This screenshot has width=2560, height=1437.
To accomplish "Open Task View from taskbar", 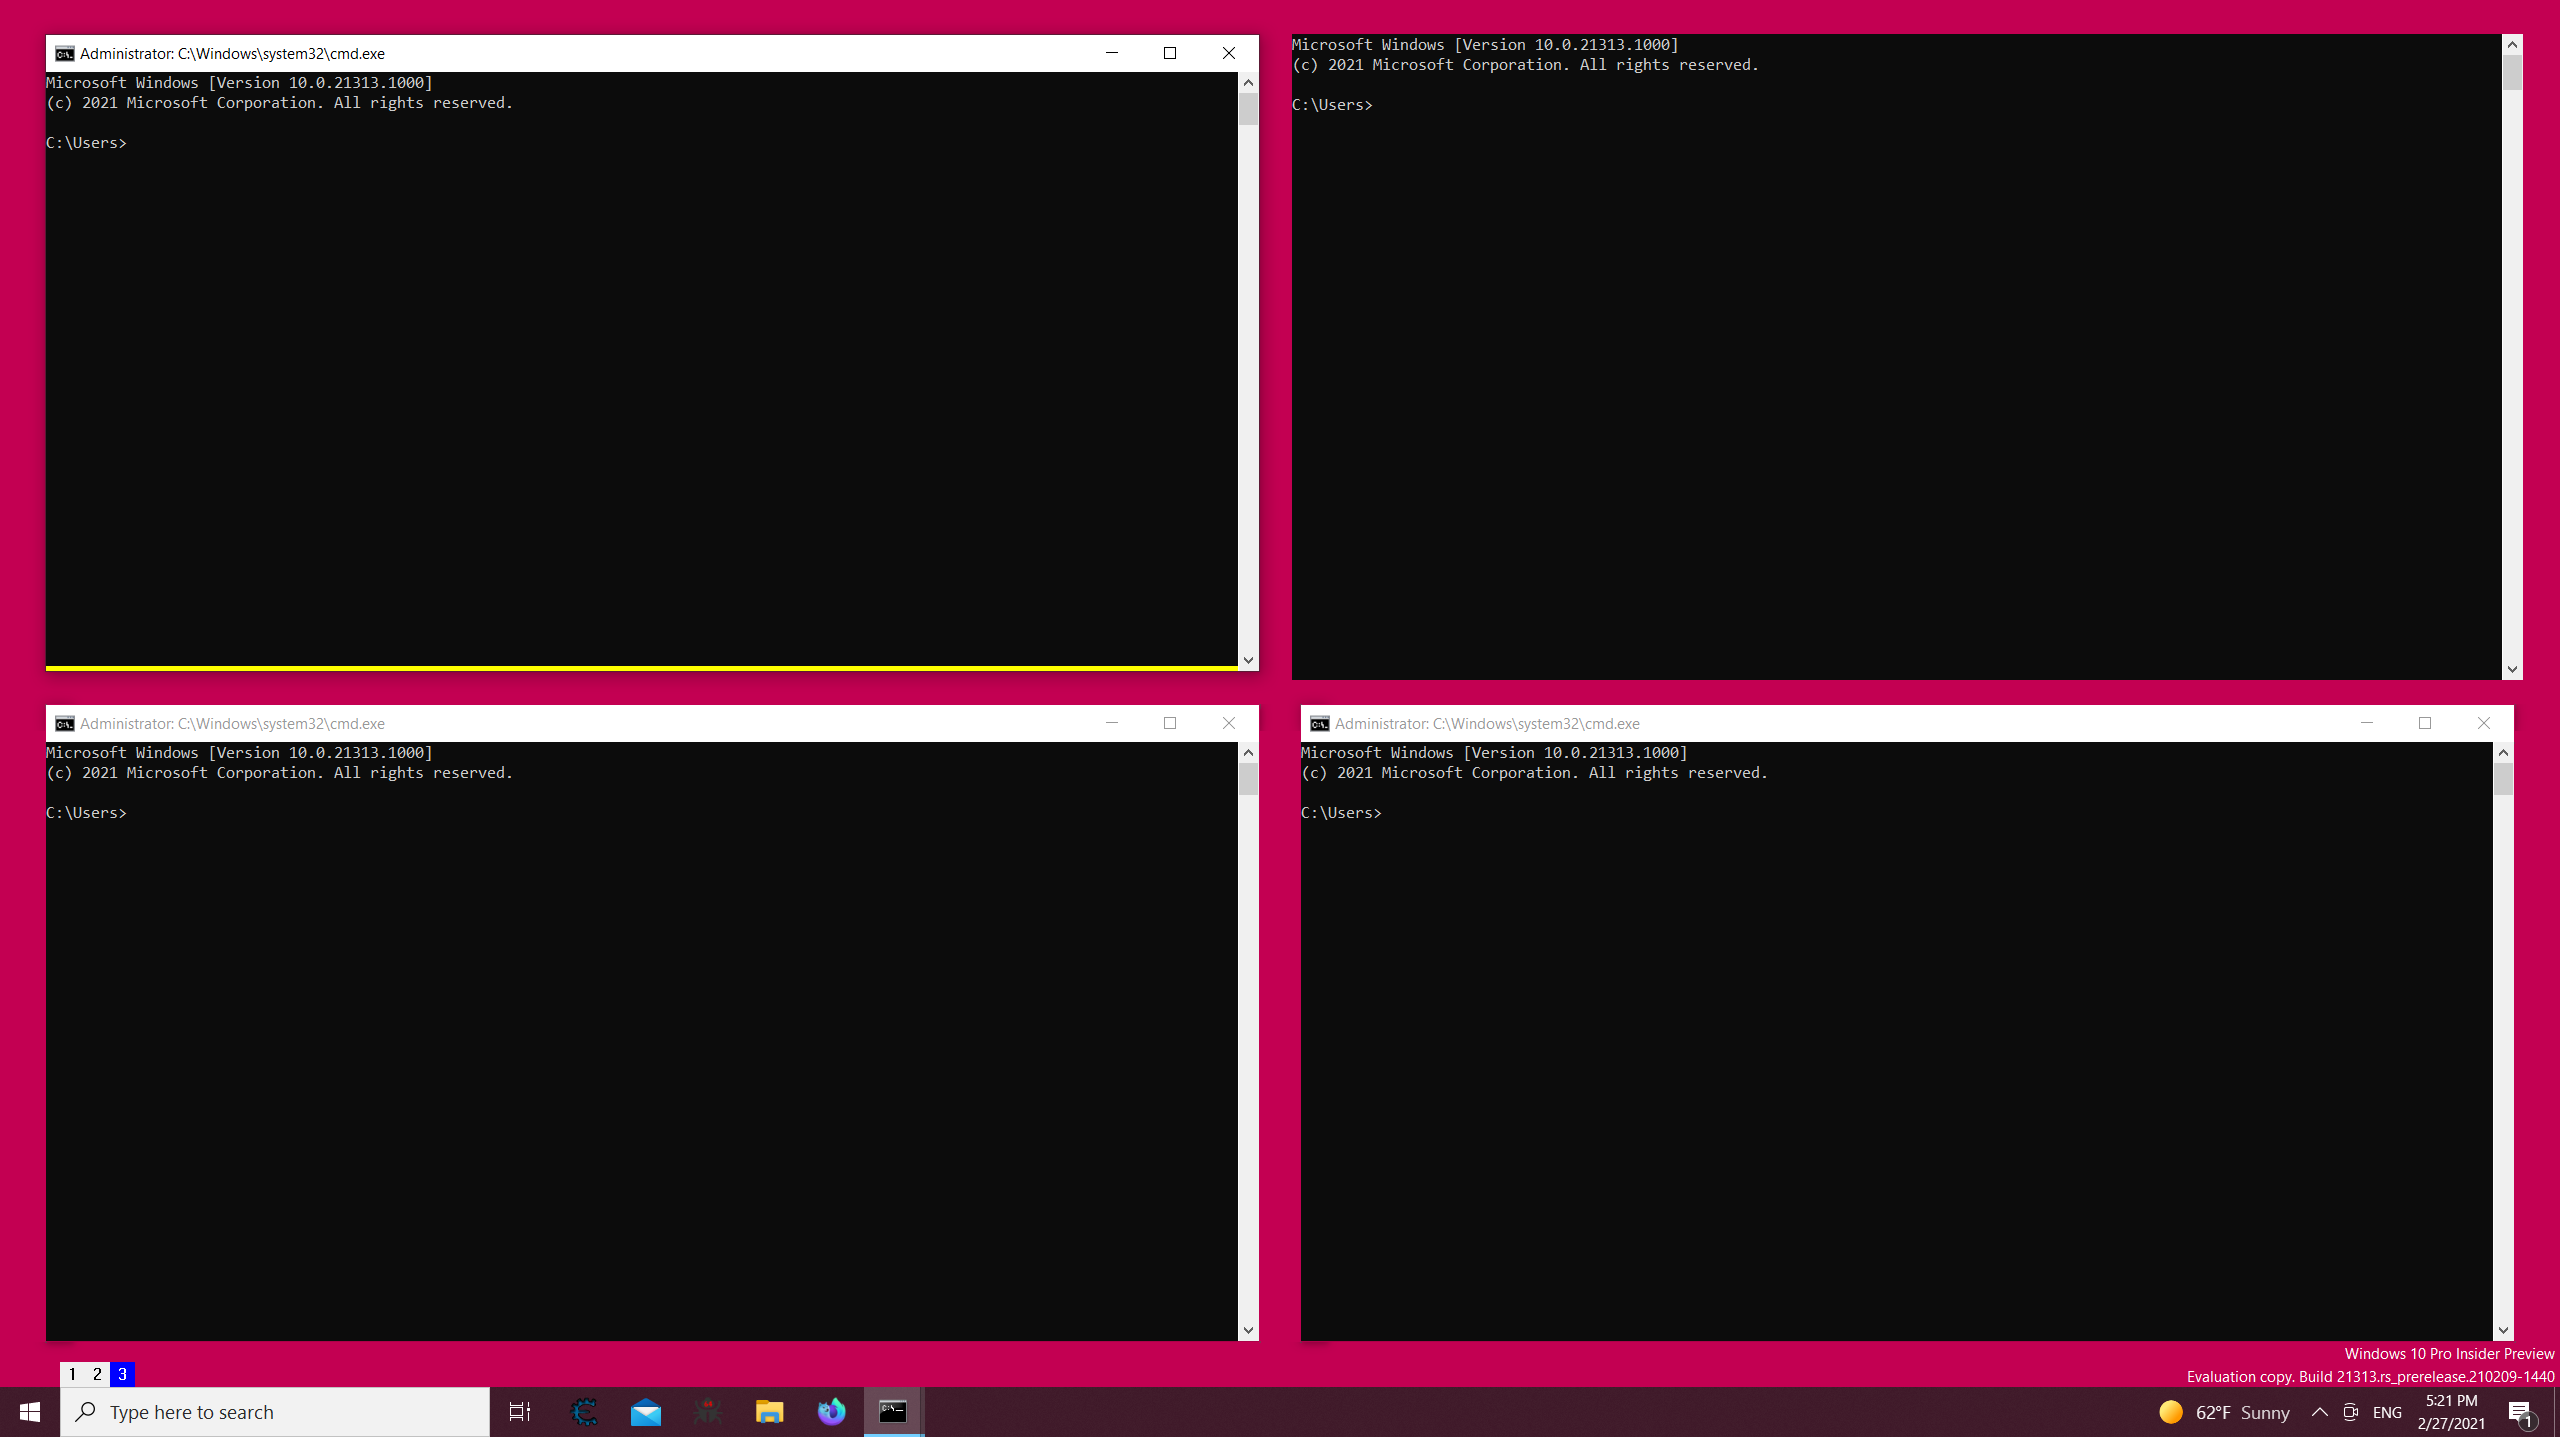I will (x=520, y=1411).
